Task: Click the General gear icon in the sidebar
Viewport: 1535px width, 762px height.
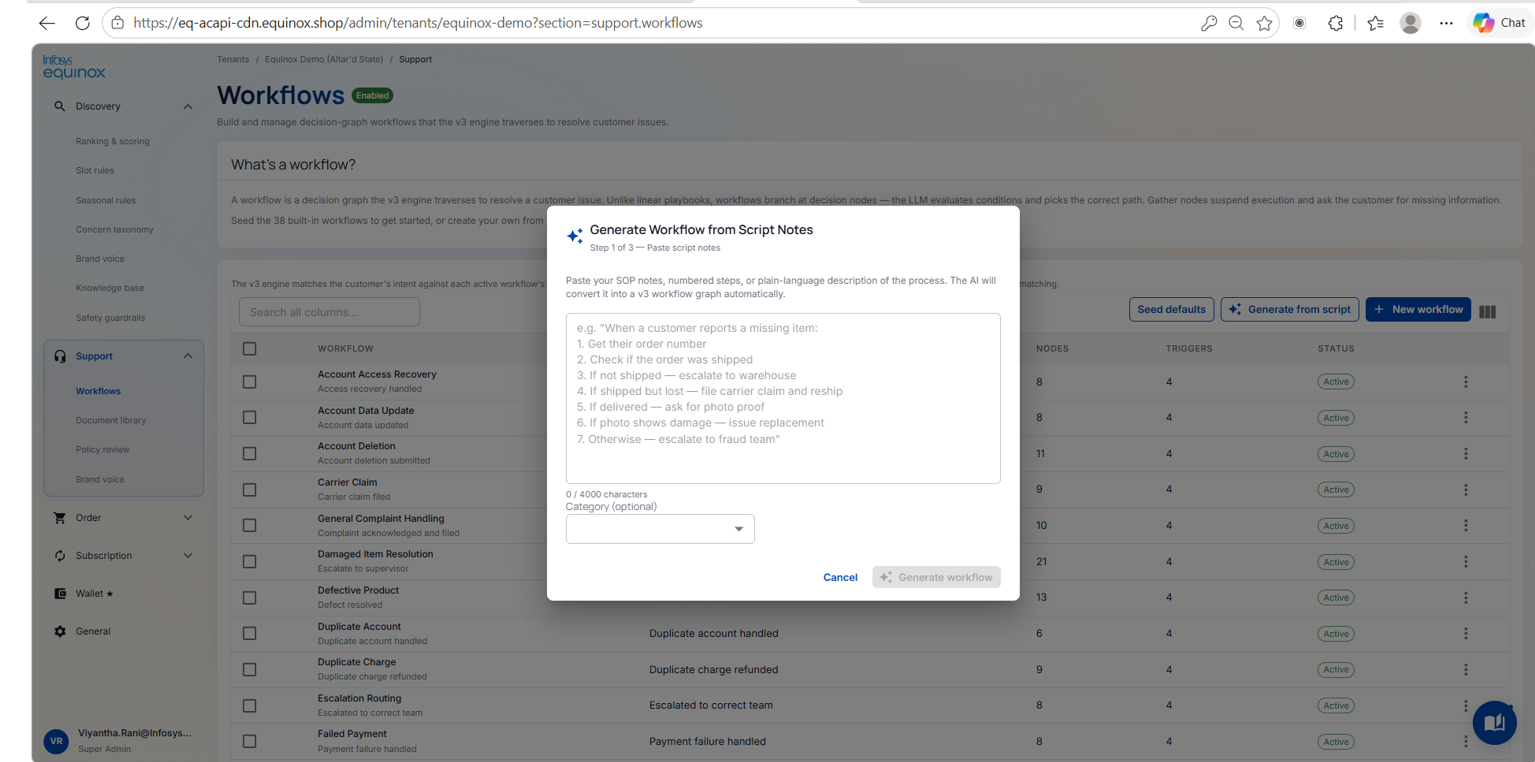Action: point(60,632)
